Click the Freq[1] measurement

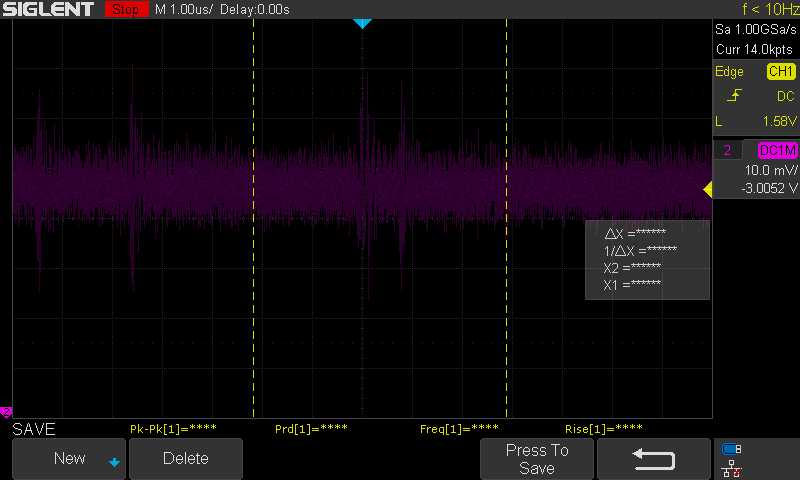(x=459, y=428)
